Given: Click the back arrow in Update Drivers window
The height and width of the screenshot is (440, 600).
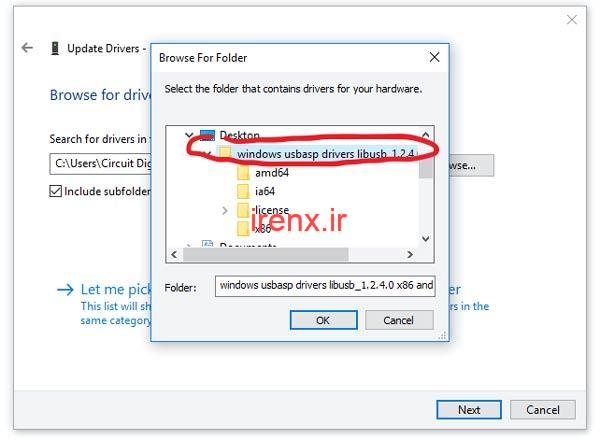Looking at the screenshot, I should (27, 48).
